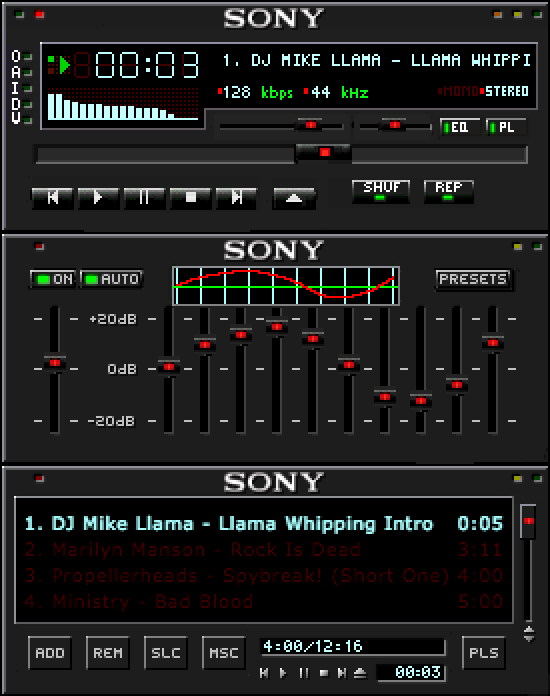Click yellow windowshade icon in equalizer titlebar
This screenshot has height=696, width=550.
tap(518, 246)
